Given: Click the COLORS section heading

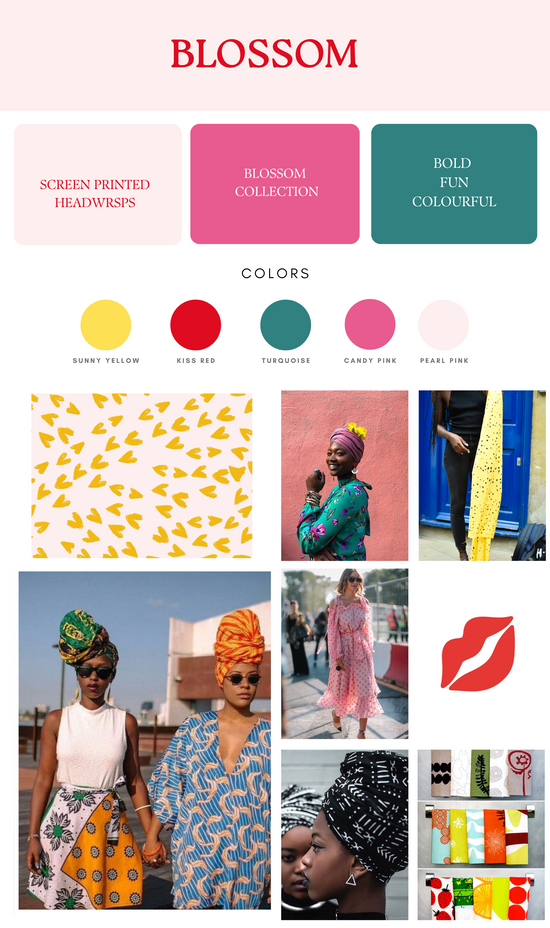Looking at the screenshot, I should (275, 273).
